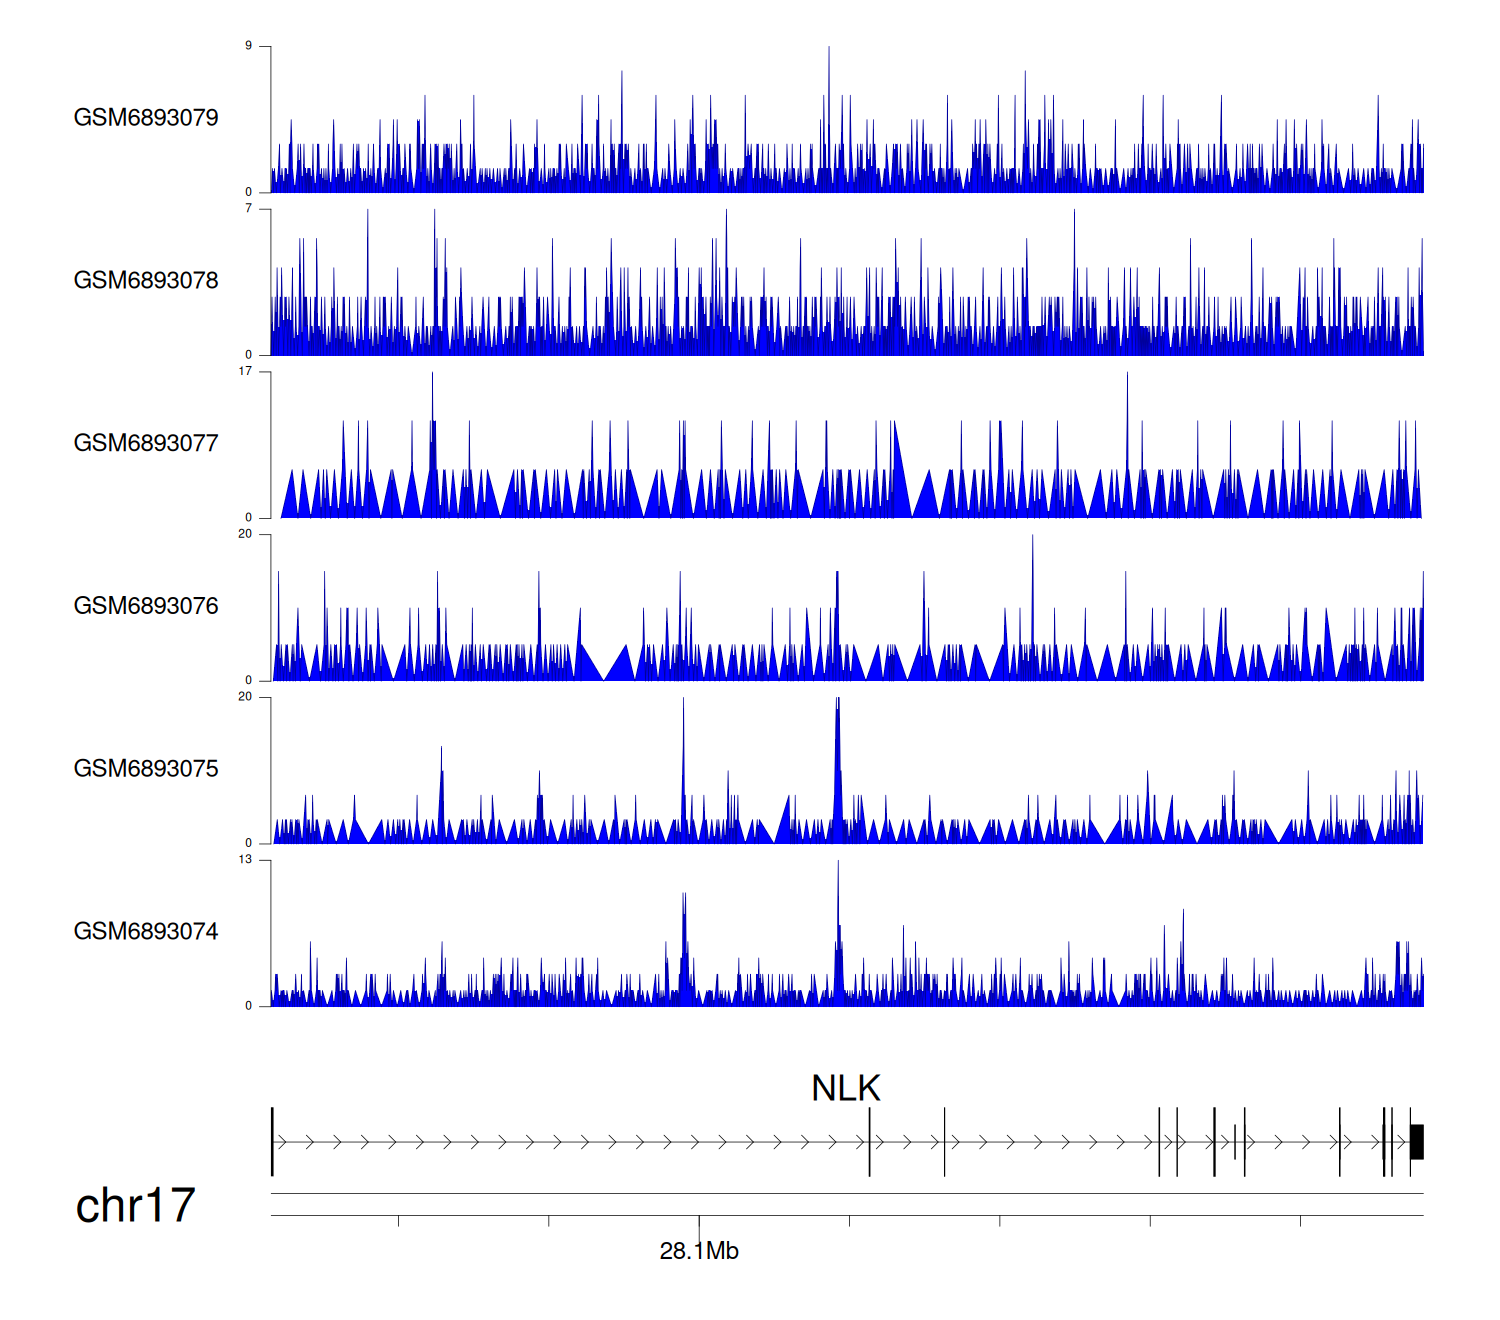Select the GSM6893074 track name
Viewport: 1500px width, 1320px height.
146,932
